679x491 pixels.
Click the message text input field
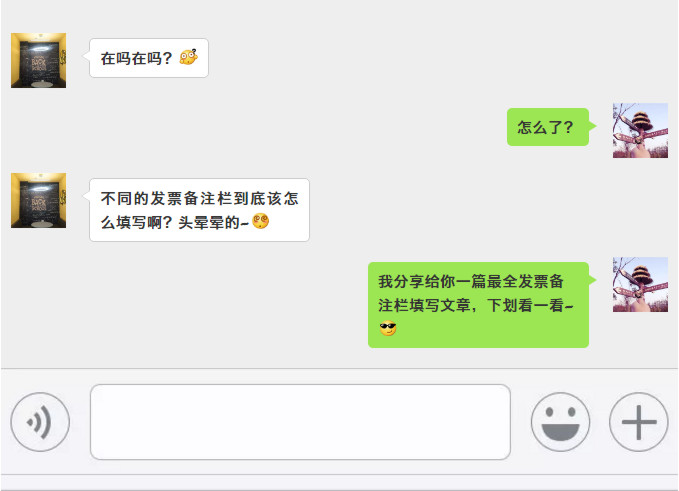300,422
